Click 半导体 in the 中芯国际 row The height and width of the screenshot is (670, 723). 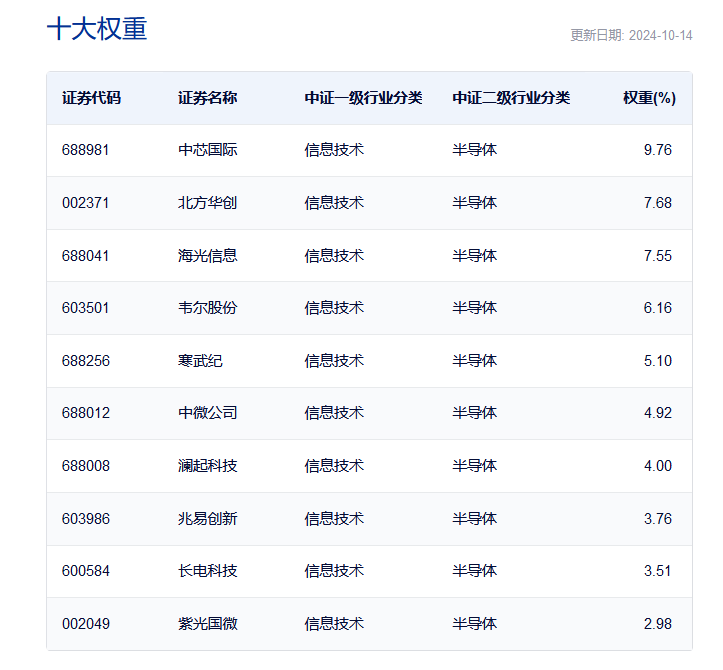tap(474, 150)
